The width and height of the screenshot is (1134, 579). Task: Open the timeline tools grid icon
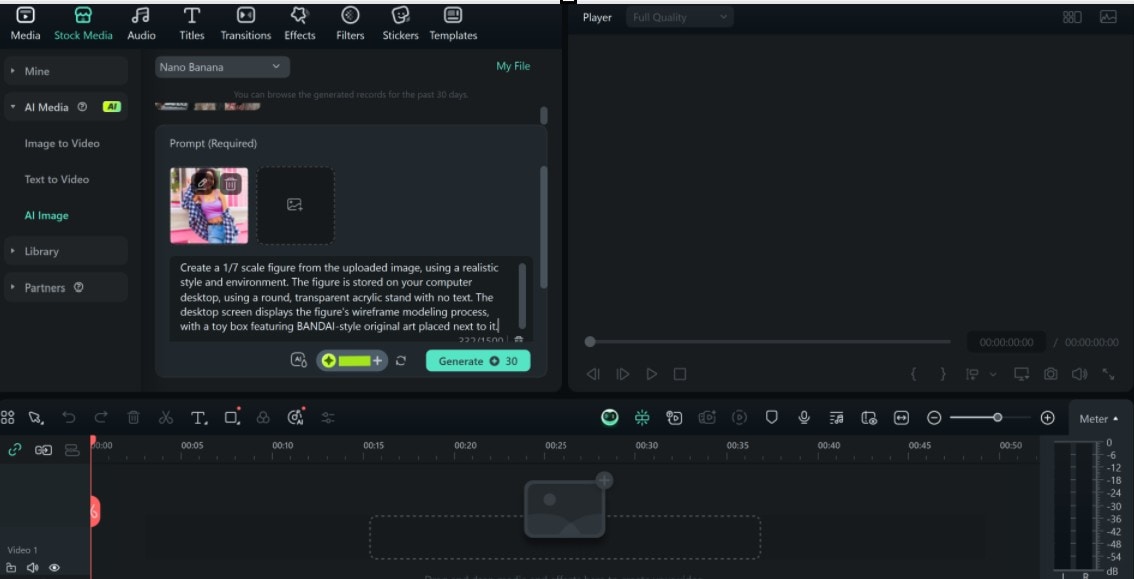[7, 417]
